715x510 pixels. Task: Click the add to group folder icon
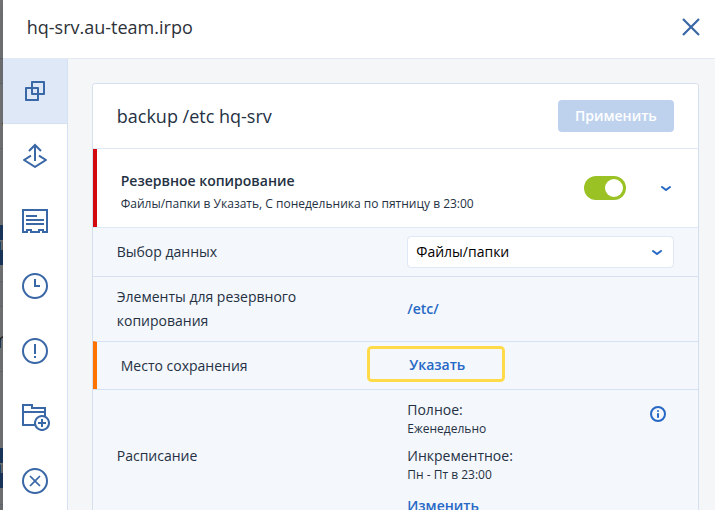[x=36, y=416]
